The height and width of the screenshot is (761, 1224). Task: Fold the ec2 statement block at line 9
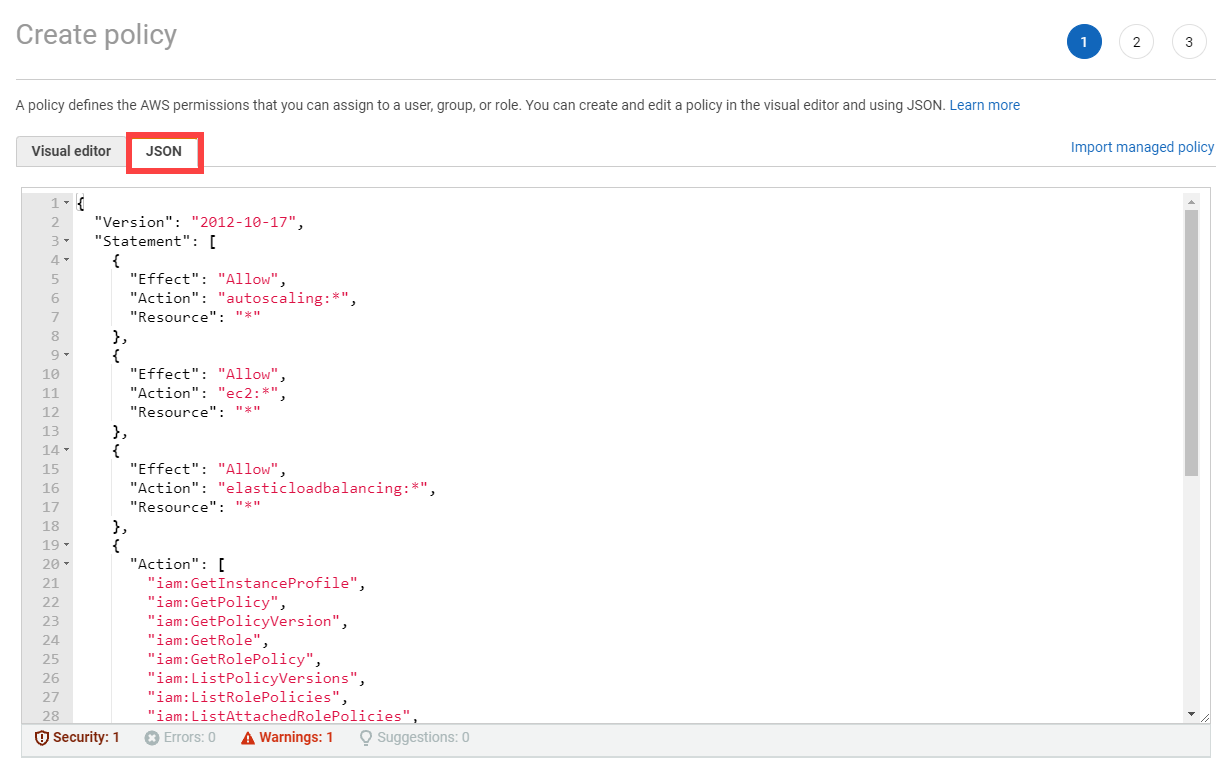pos(66,355)
